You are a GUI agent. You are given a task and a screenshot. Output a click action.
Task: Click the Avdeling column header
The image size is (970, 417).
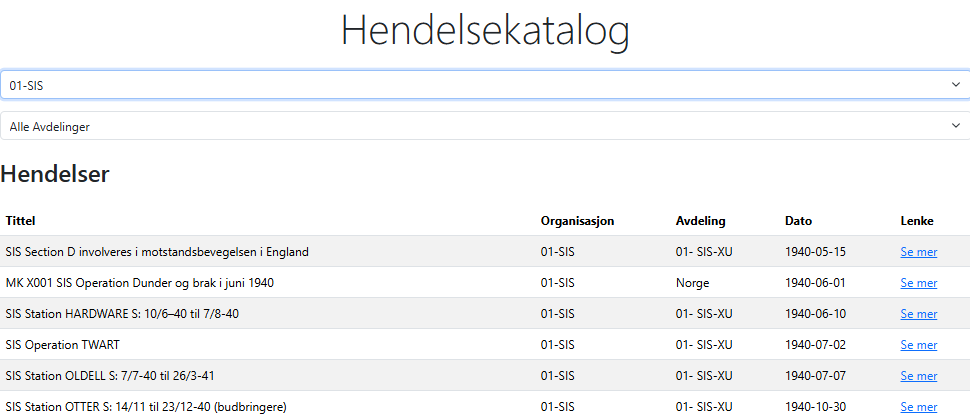tap(700, 221)
